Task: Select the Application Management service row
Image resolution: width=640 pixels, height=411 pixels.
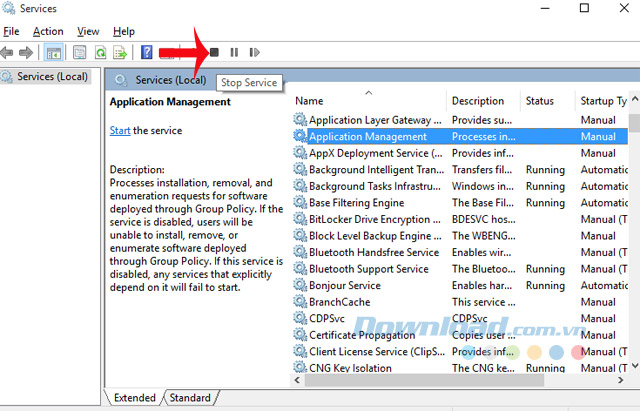Action: [x=460, y=136]
